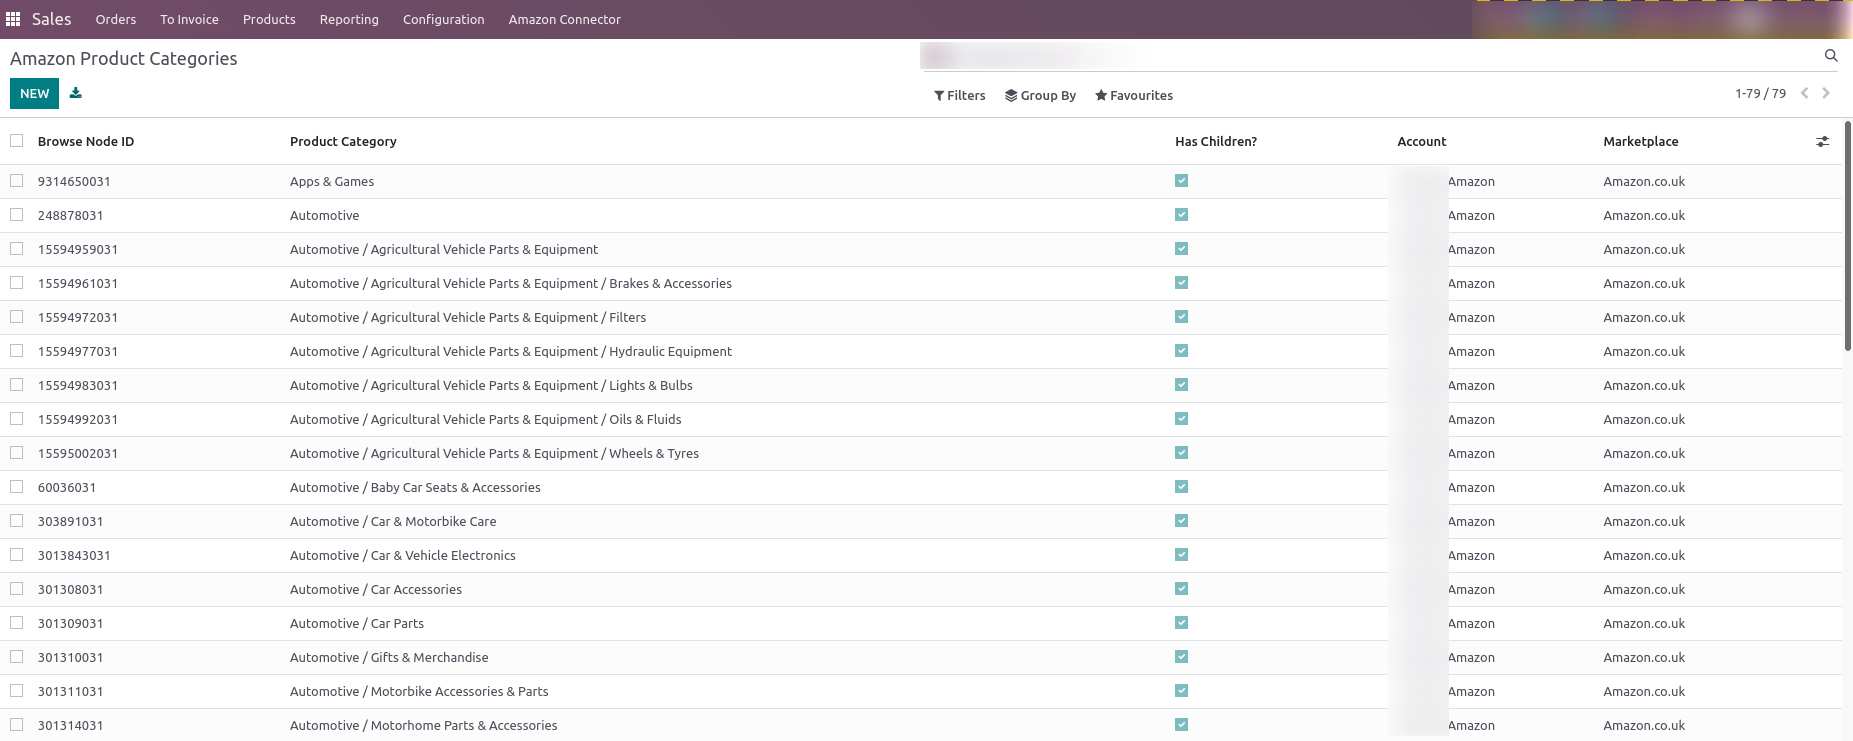Screen dimensions: 1853x741
Task: Click the vertical list scrollbar
Action: (1848, 236)
